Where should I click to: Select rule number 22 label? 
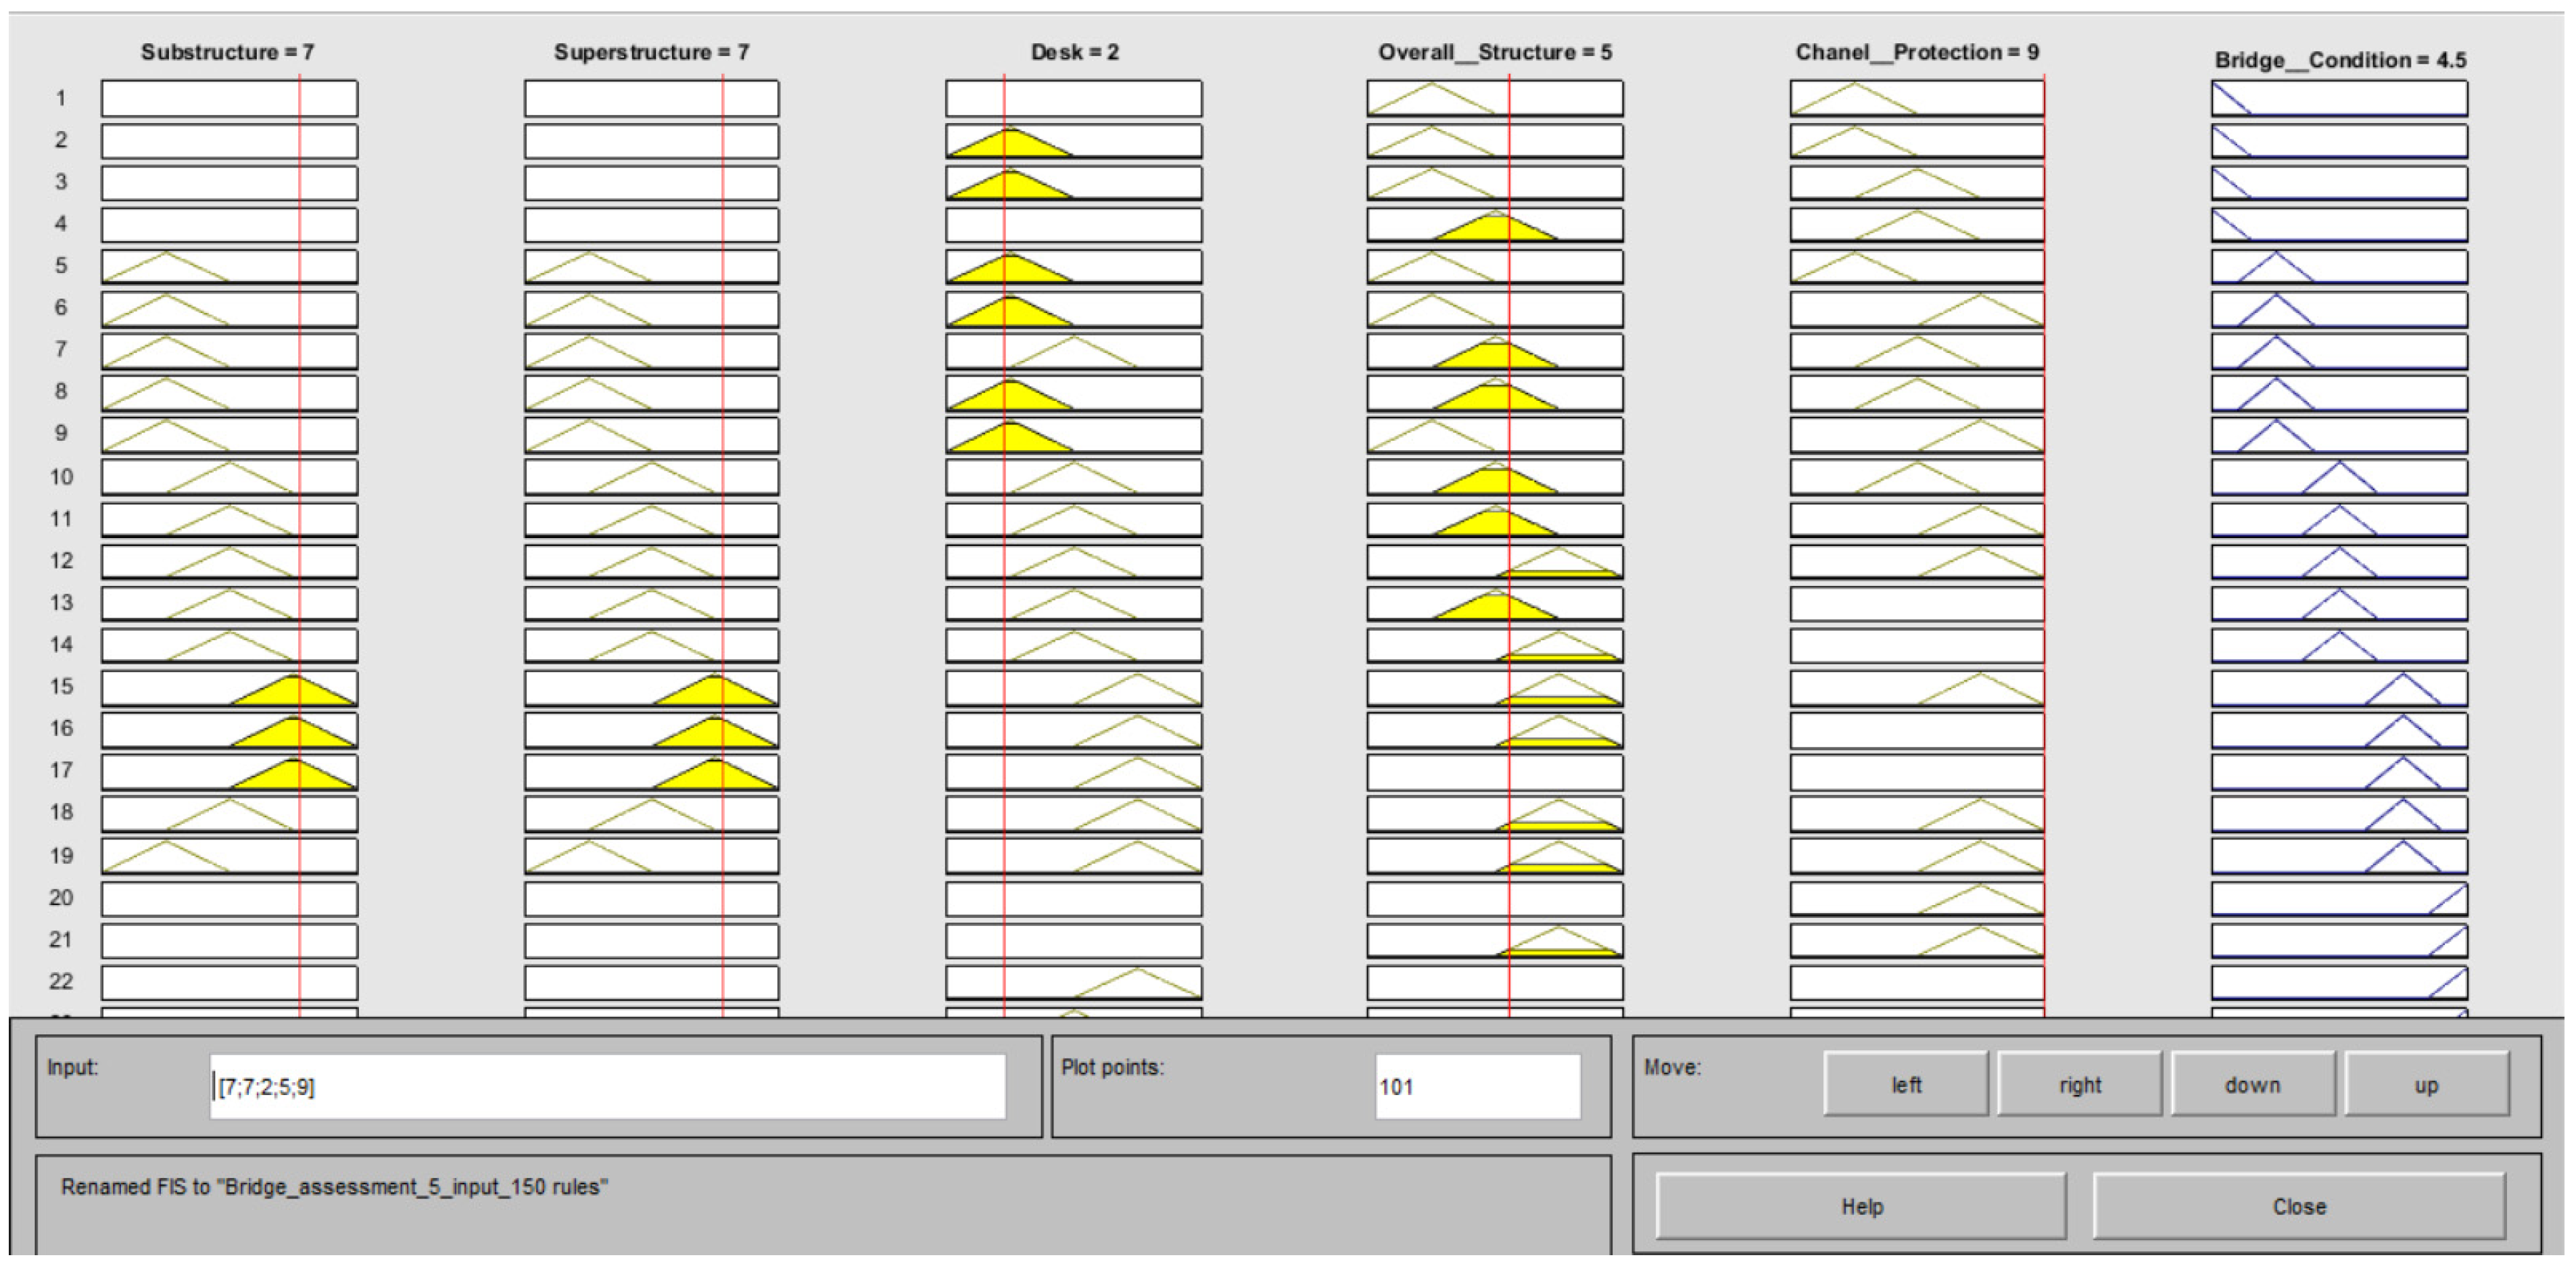coord(61,981)
